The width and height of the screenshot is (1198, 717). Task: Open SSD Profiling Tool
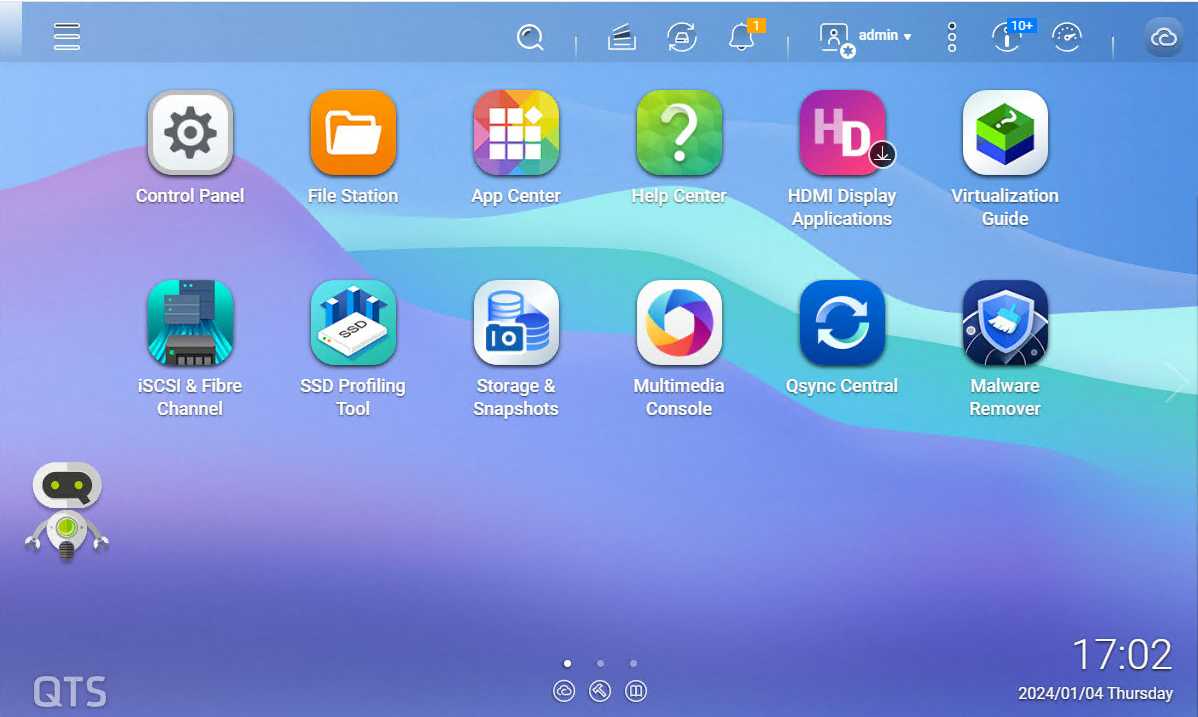353,323
